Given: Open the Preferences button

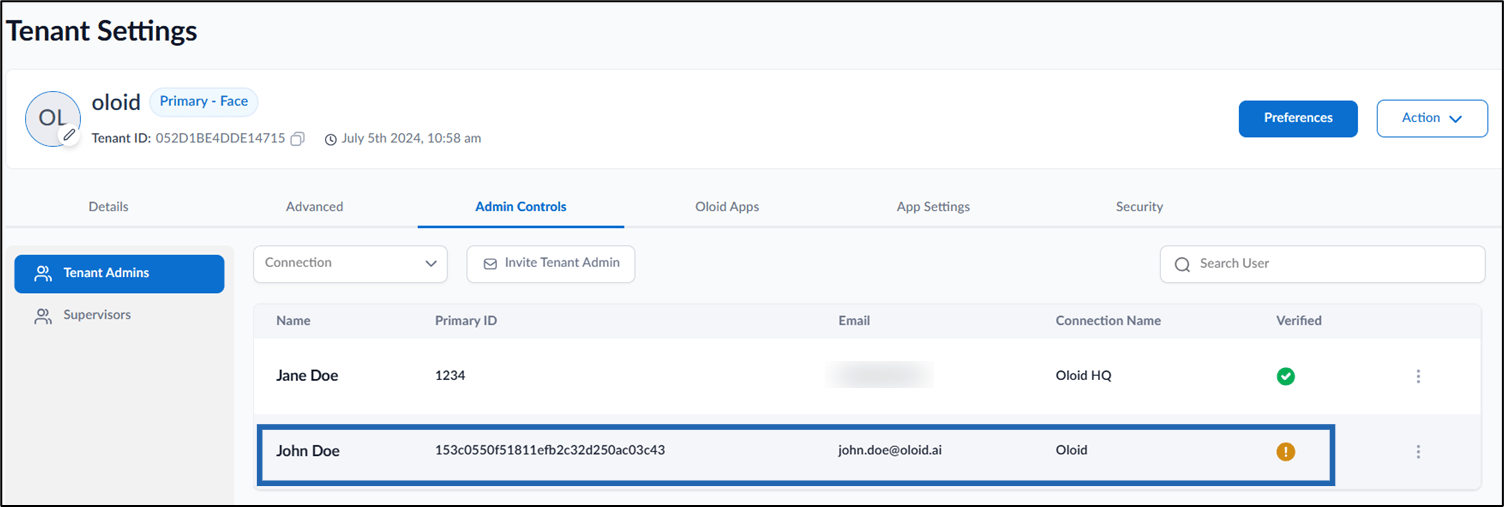Looking at the screenshot, I should (1298, 118).
